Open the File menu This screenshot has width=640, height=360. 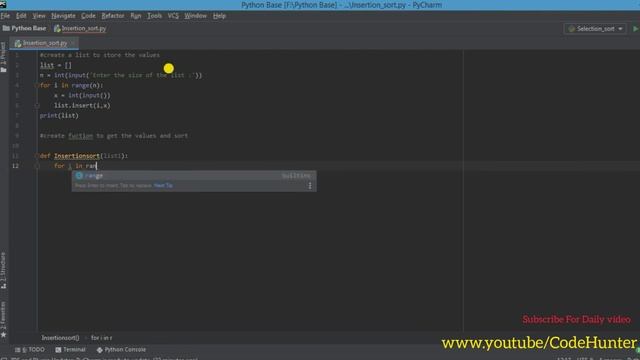click(x=5, y=16)
